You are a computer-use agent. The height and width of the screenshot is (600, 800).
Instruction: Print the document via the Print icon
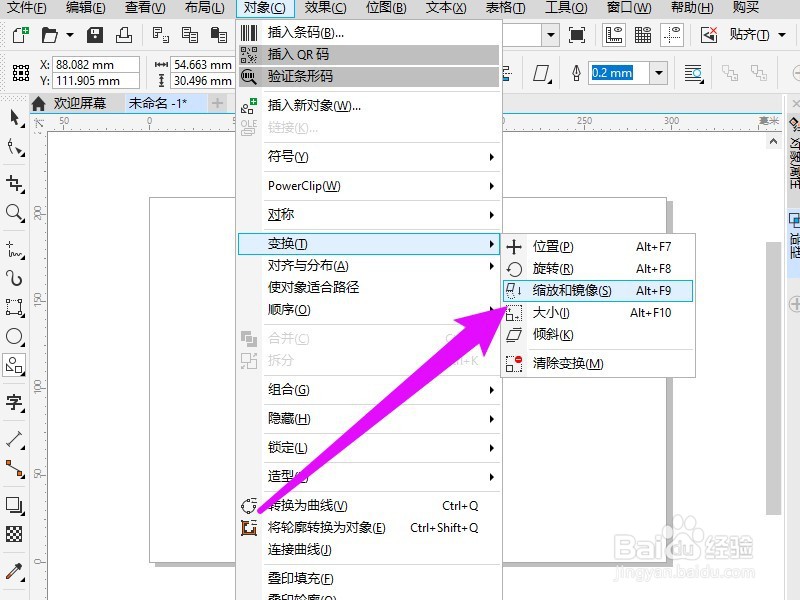[x=124, y=35]
